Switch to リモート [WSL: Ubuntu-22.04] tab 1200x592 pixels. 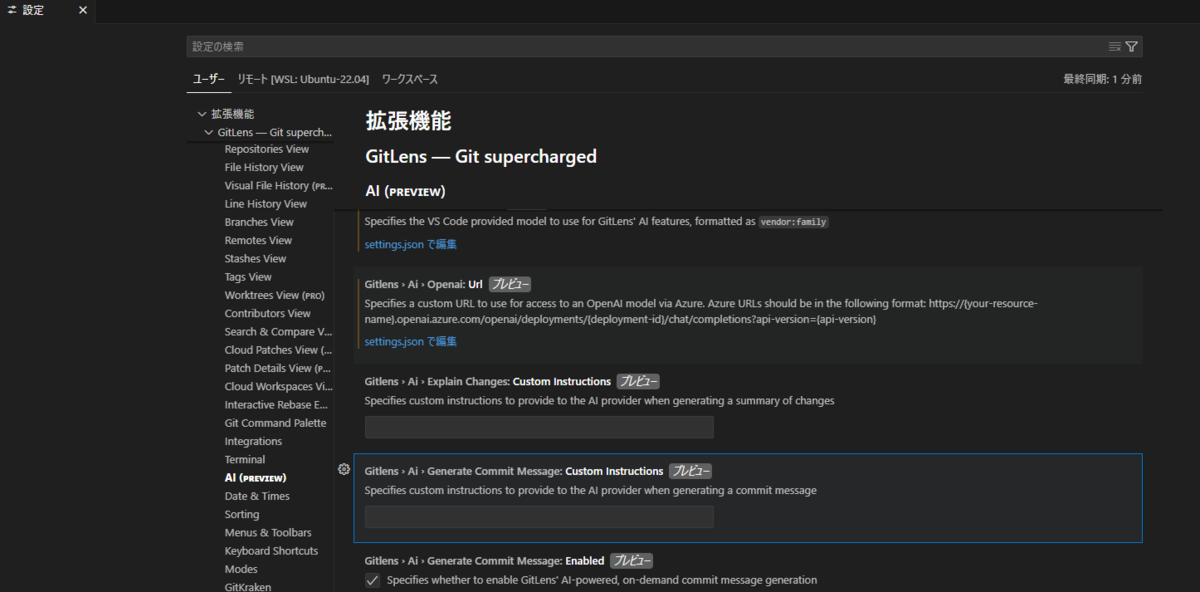pos(303,79)
